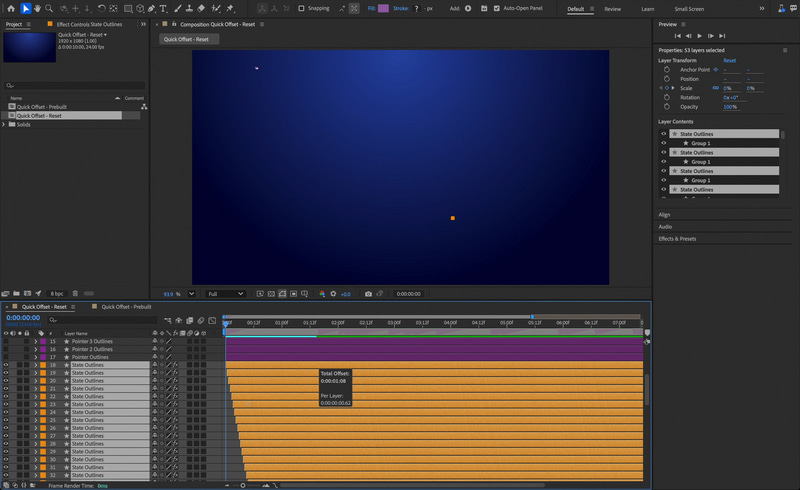Switch to the Review workspace
The height and width of the screenshot is (490, 800).
click(612, 8)
